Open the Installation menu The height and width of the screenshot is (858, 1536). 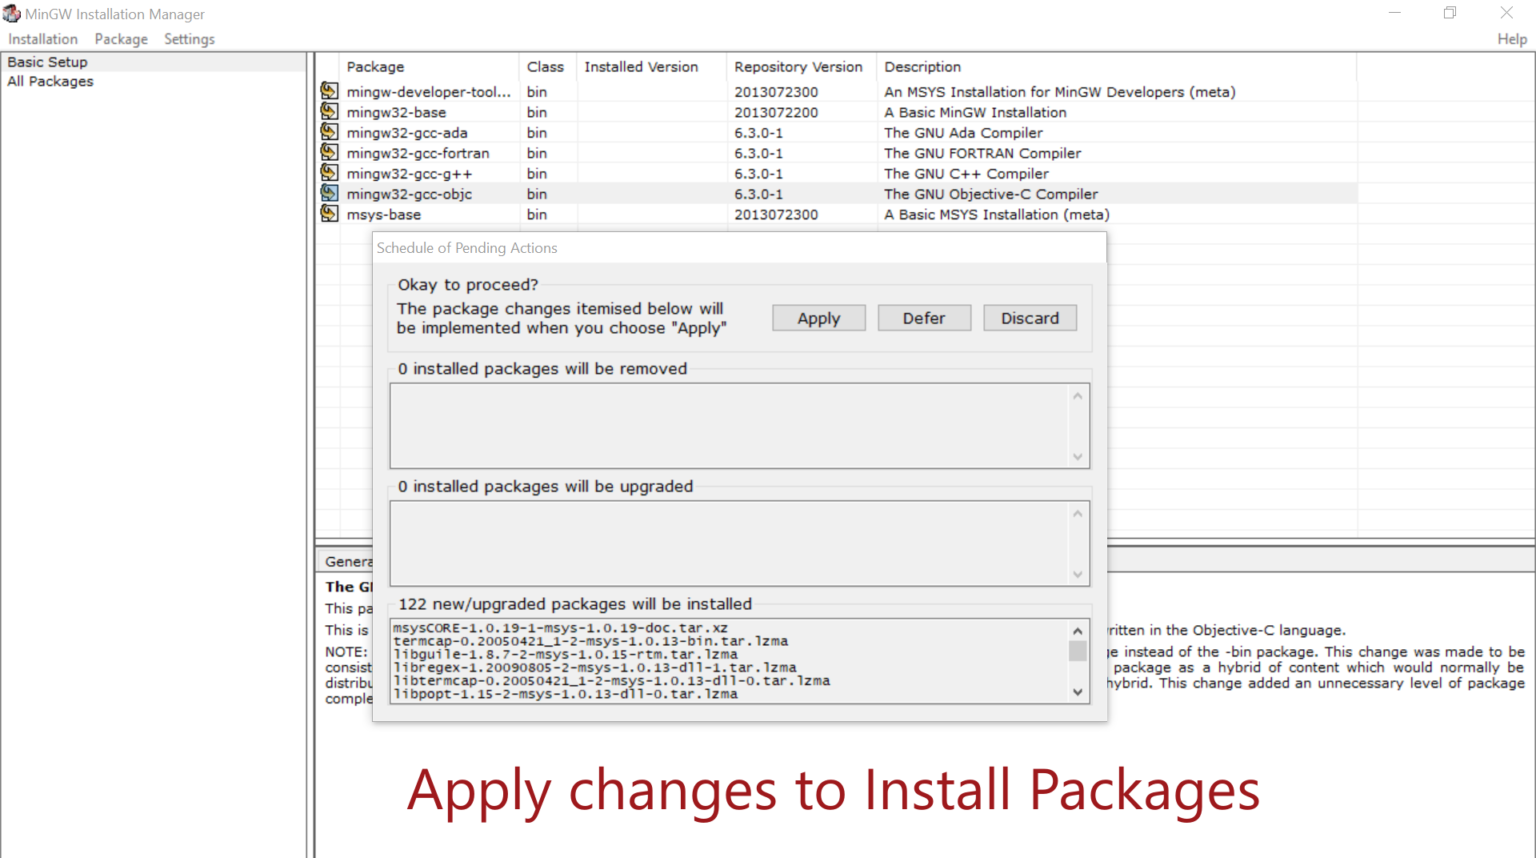click(43, 39)
